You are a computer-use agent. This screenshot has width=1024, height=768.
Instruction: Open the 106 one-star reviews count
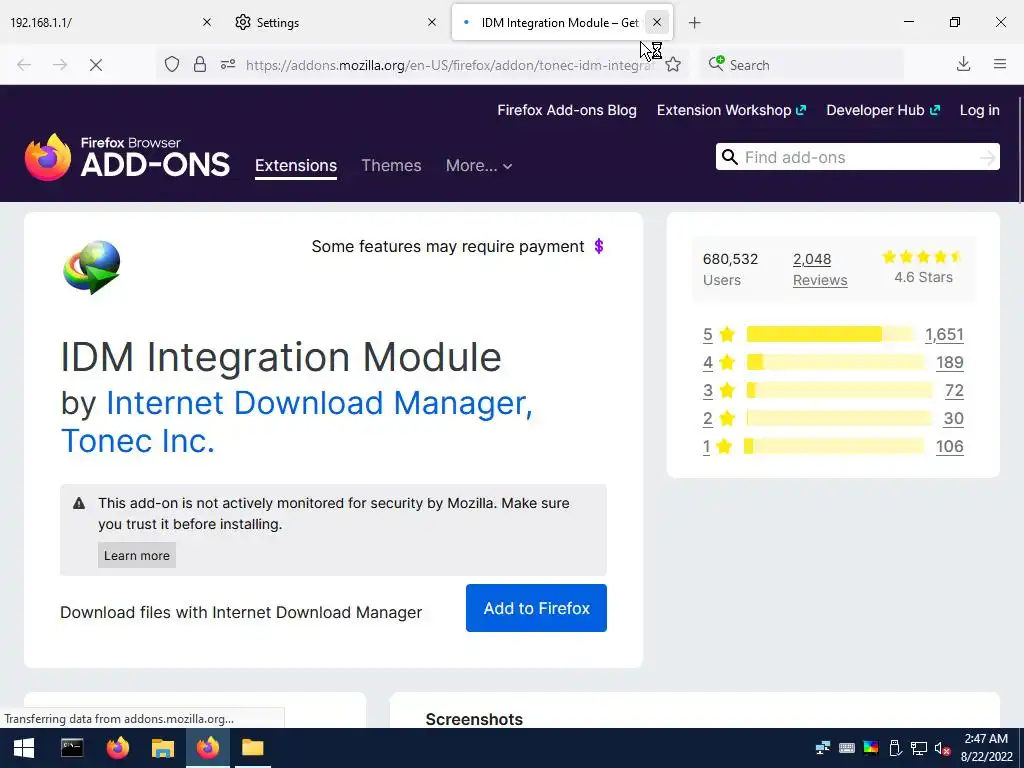(950, 447)
